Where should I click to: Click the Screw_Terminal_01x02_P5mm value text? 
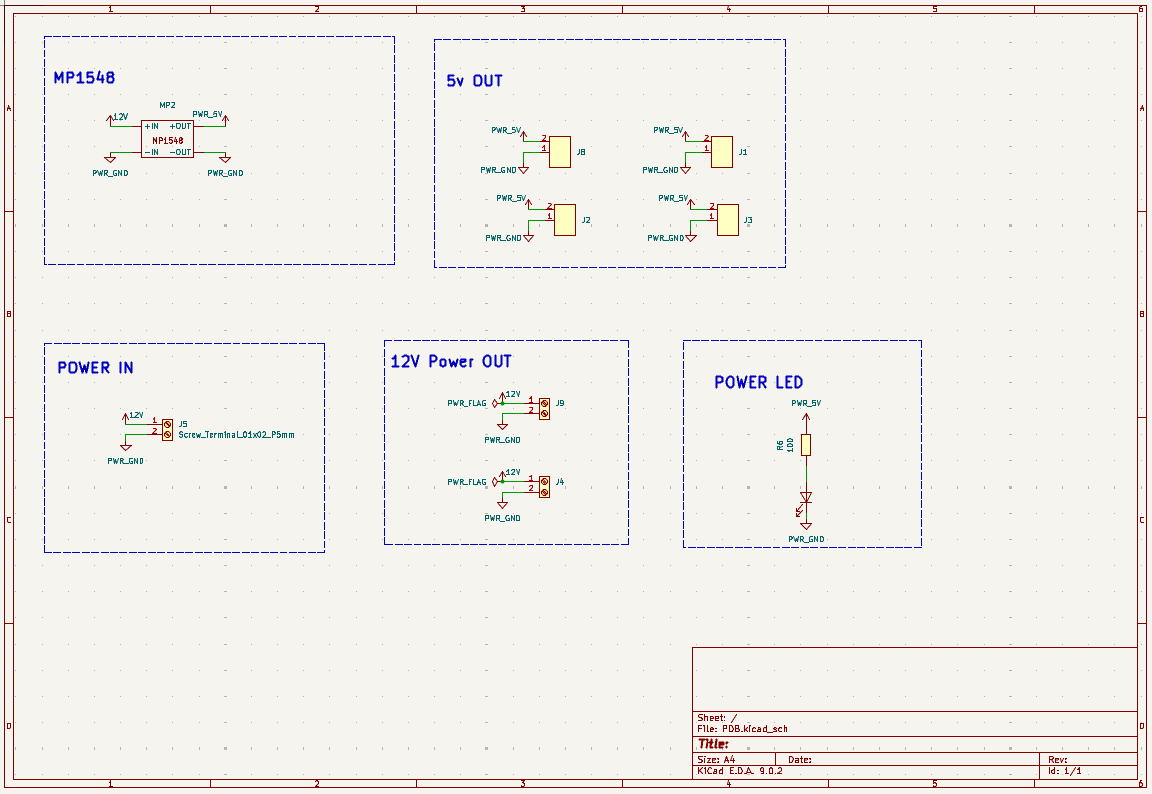coord(237,435)
